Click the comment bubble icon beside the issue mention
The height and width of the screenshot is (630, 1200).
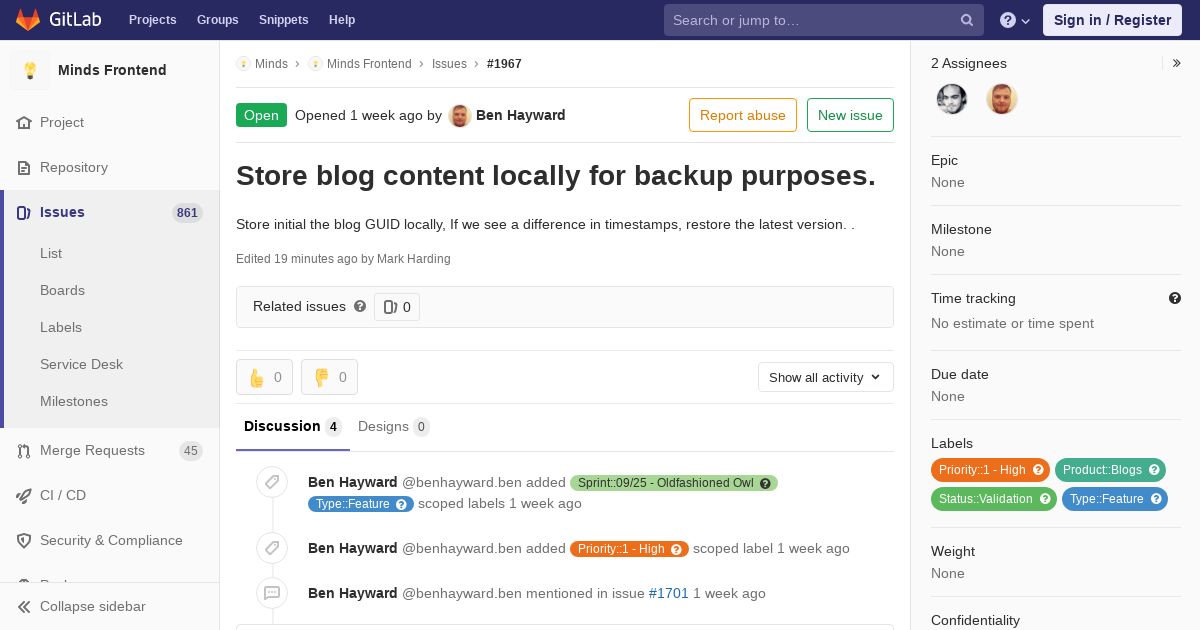pyautogui.click(x=272, y=593)
